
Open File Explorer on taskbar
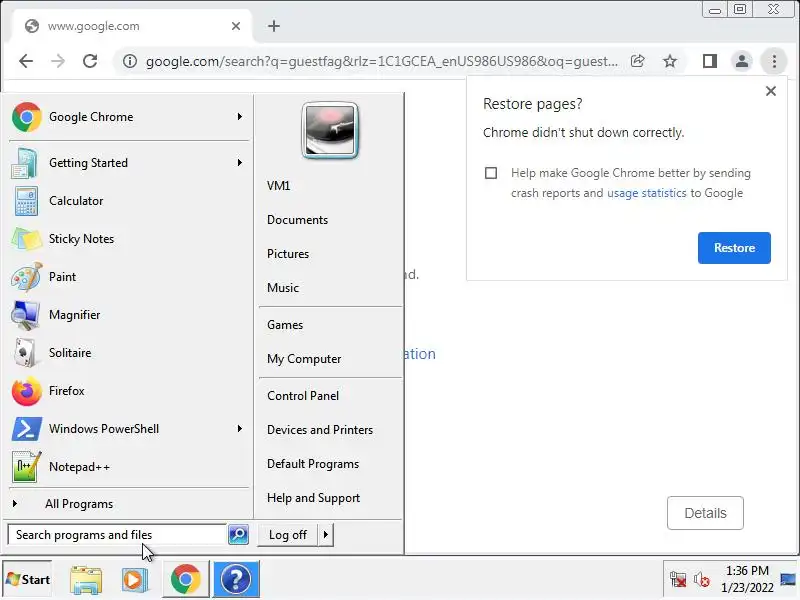tap(86, 580)
